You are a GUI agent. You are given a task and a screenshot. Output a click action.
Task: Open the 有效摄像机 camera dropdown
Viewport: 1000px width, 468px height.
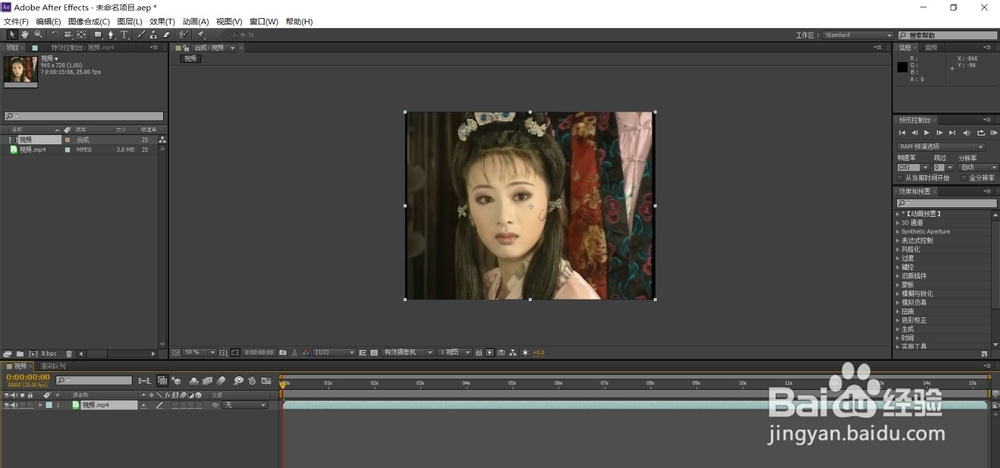point(407,353)
